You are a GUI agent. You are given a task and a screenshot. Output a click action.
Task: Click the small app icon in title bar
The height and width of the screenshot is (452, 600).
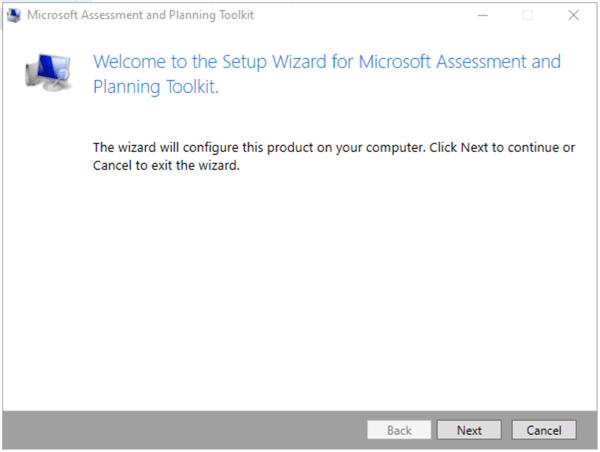click(14, 15)
